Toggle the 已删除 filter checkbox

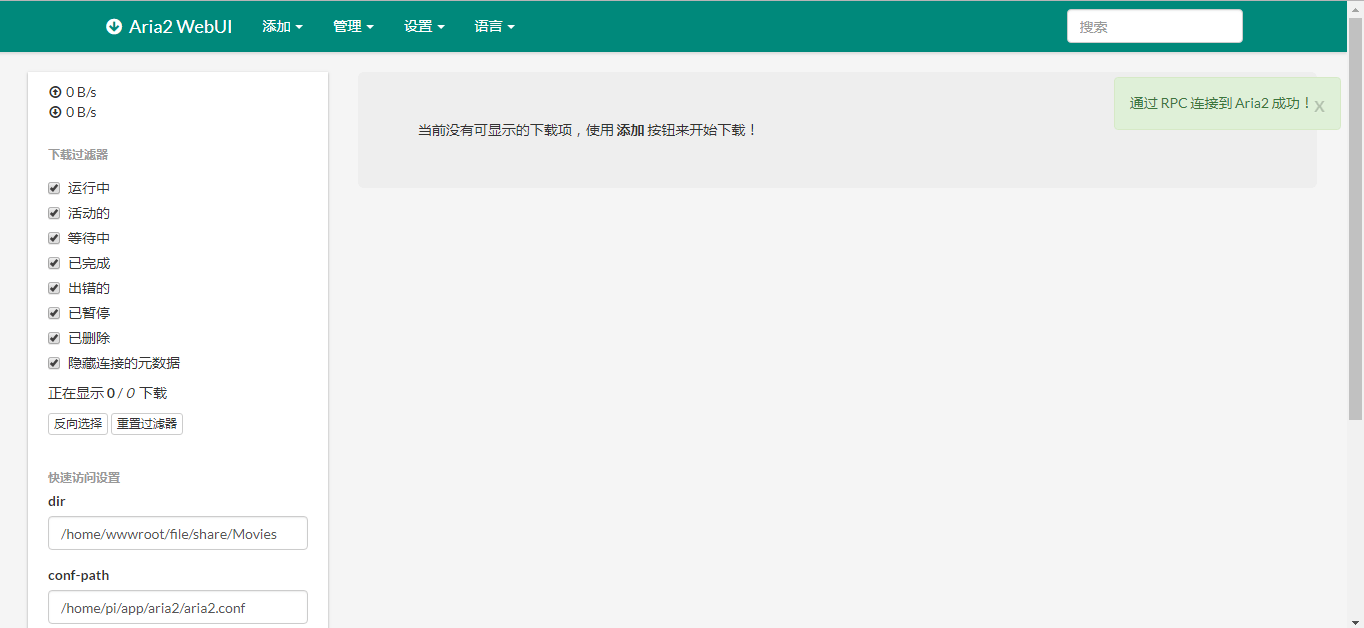[x=54, y=338]
